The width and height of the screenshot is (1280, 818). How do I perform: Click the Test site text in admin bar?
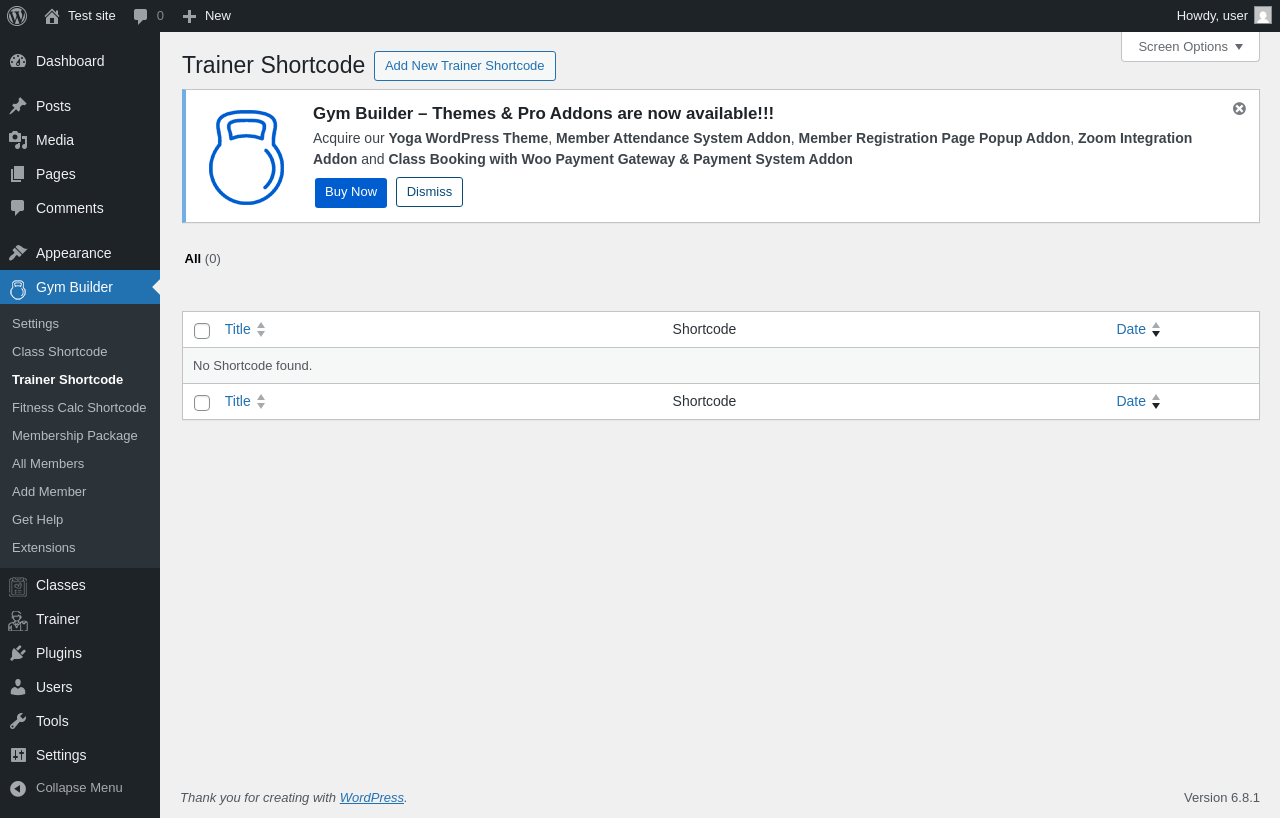[x=92, y=16]
